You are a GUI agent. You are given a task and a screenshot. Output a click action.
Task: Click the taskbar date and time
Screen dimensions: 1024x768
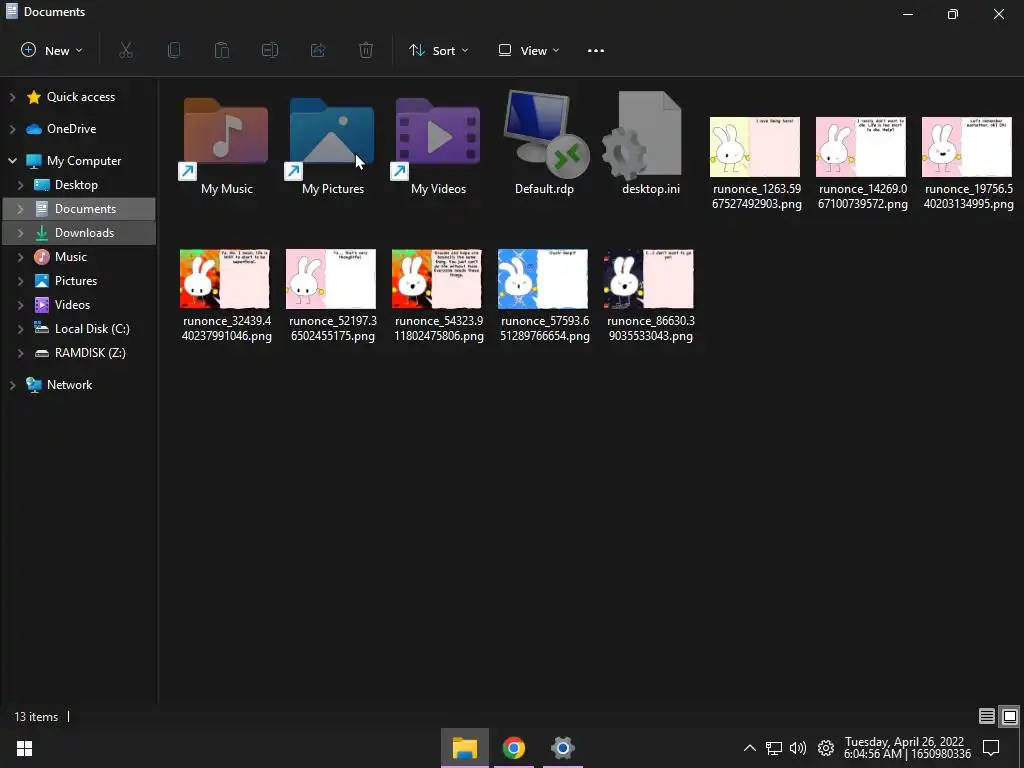click(907, 748)
